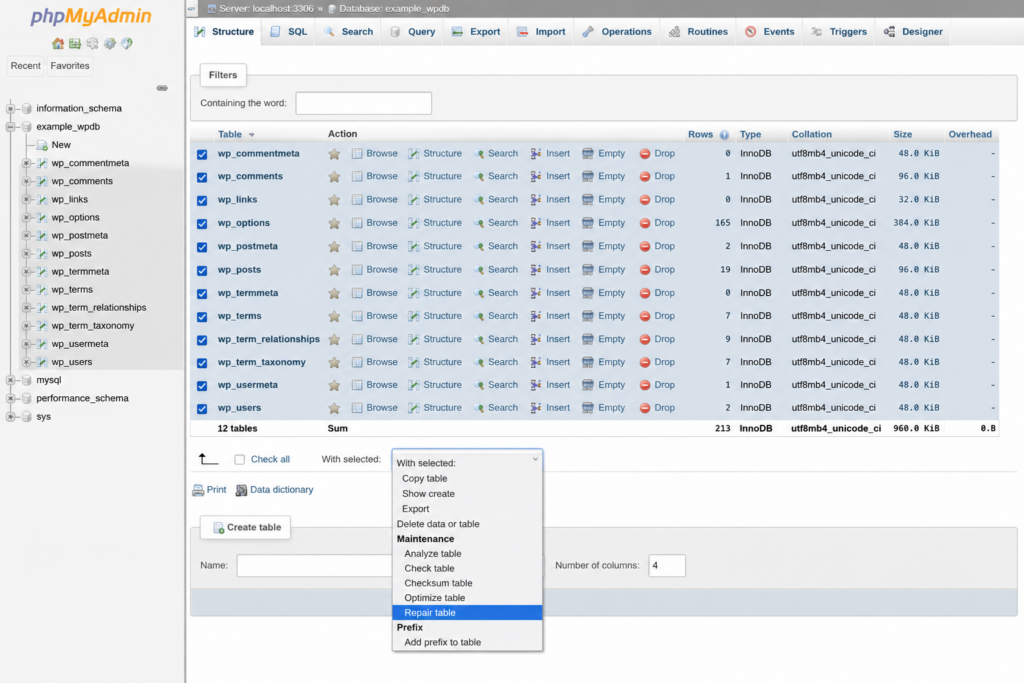Image resolution: width=1024 pixels, height=683 pixels.
Task: Expand information_schema database node
Action: 10,108
